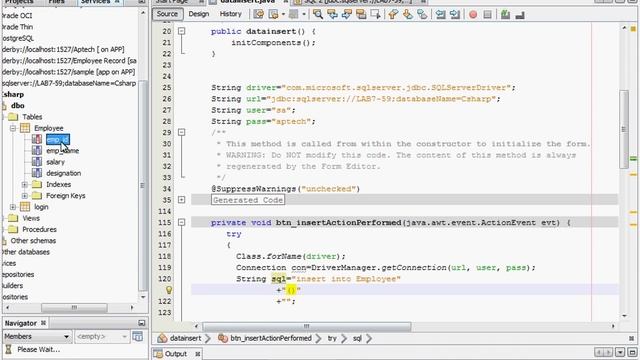Click the datainsert class breadcrumb icon
Viewport: 640px width, 360px height.
point(162,338)
